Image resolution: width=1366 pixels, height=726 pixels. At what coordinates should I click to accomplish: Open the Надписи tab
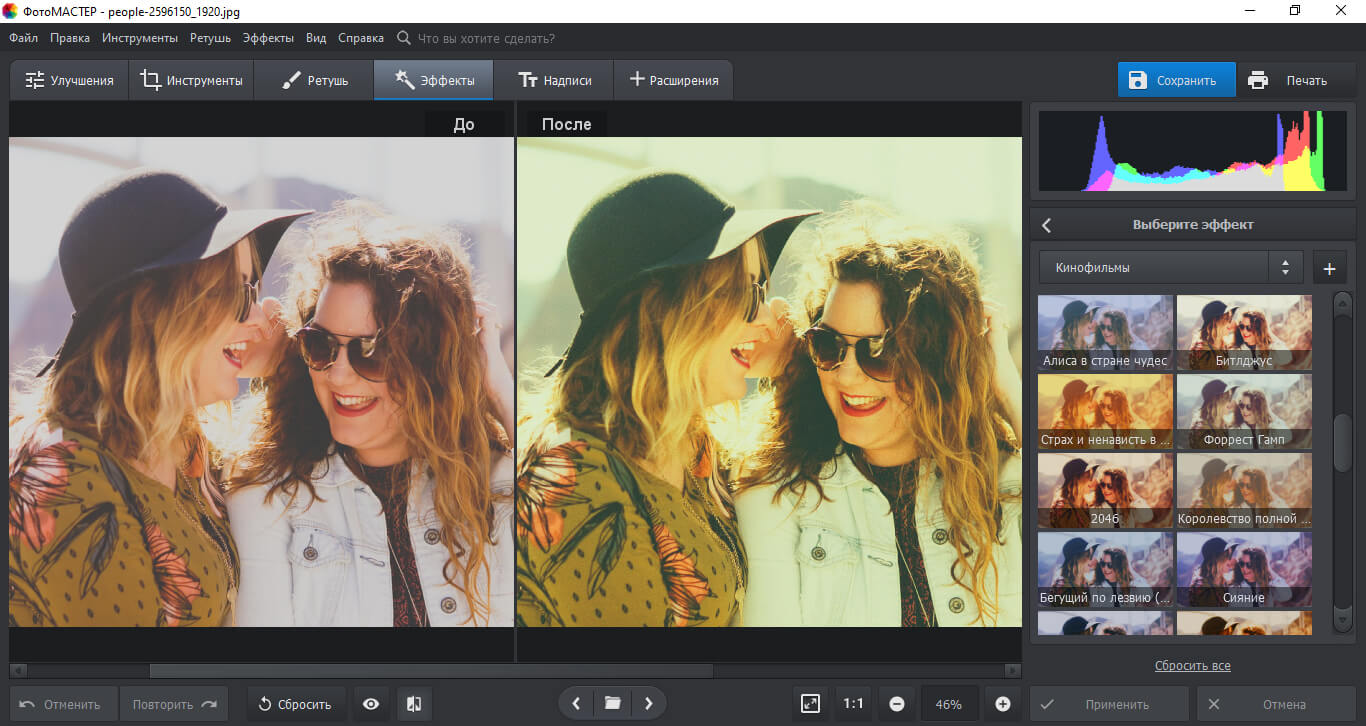click(554, 80)
